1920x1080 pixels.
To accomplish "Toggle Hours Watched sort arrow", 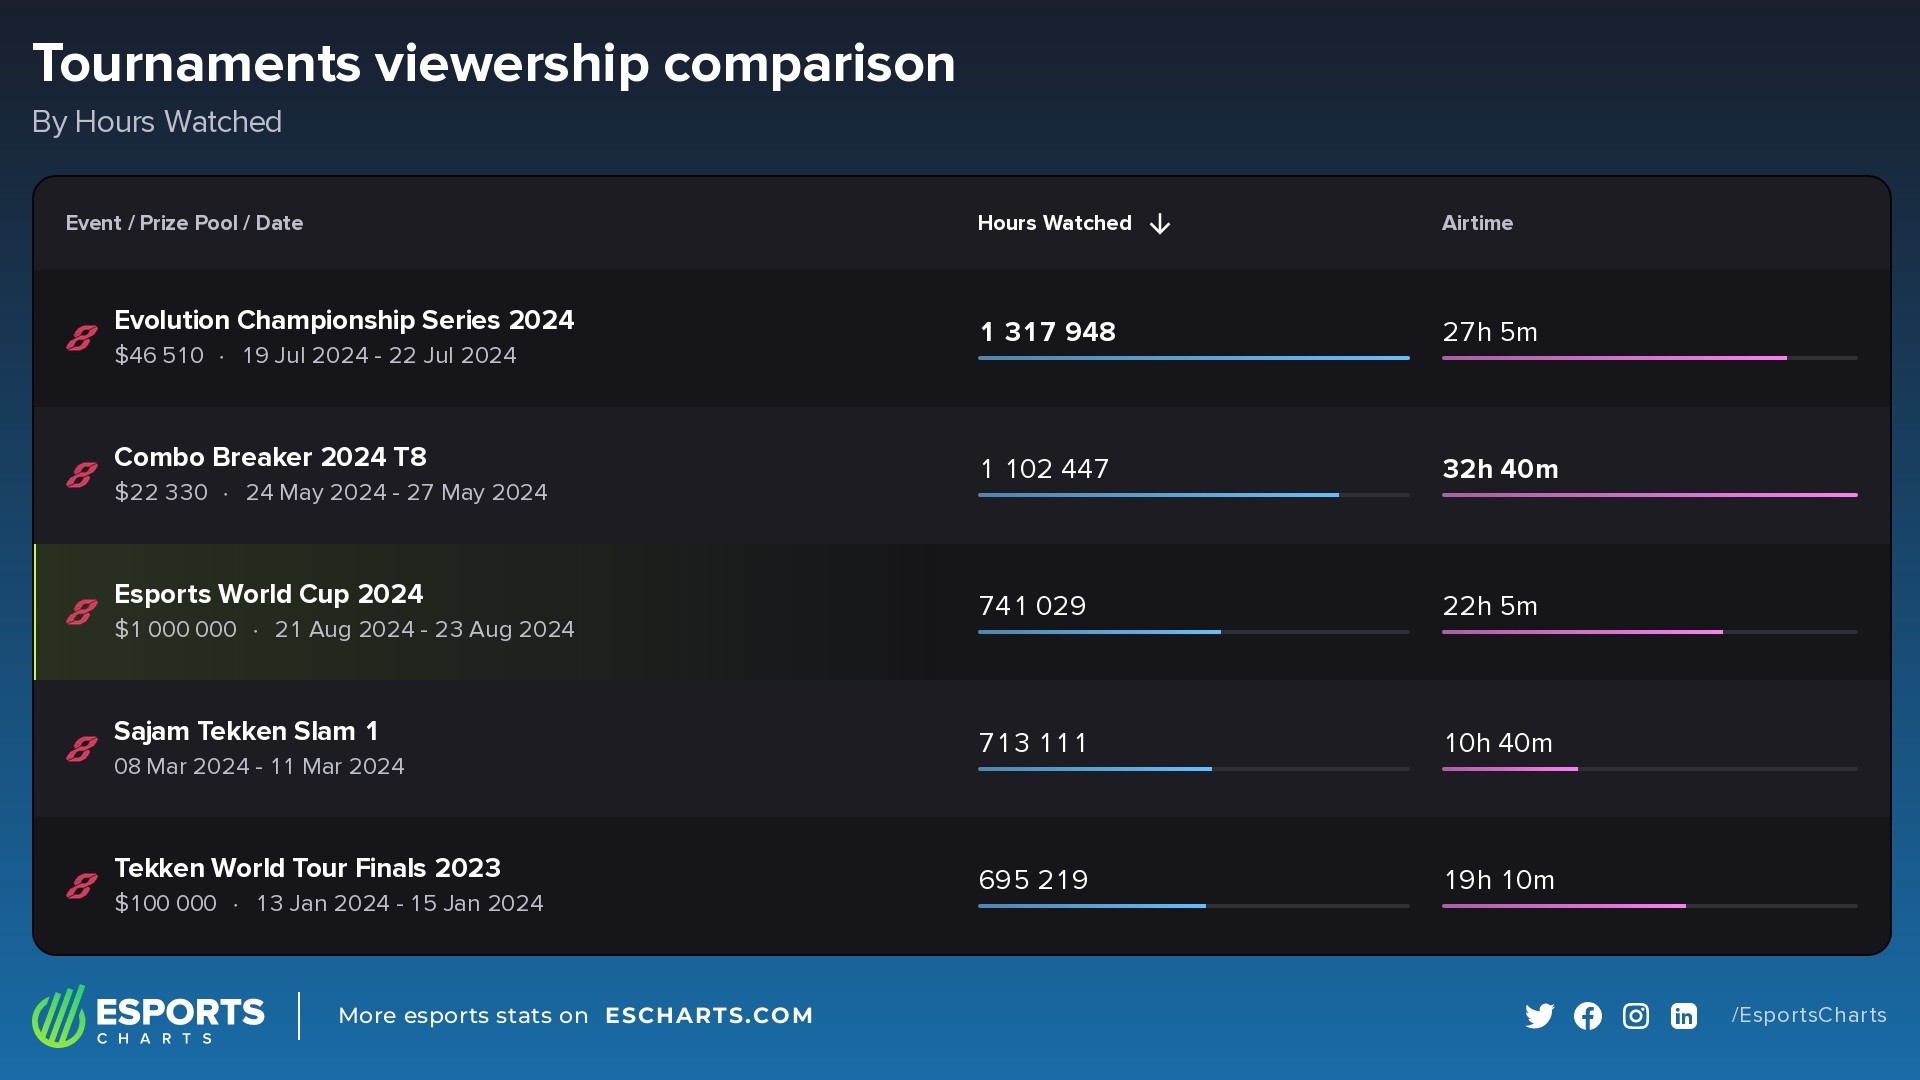I will [x=1160, y=224].
